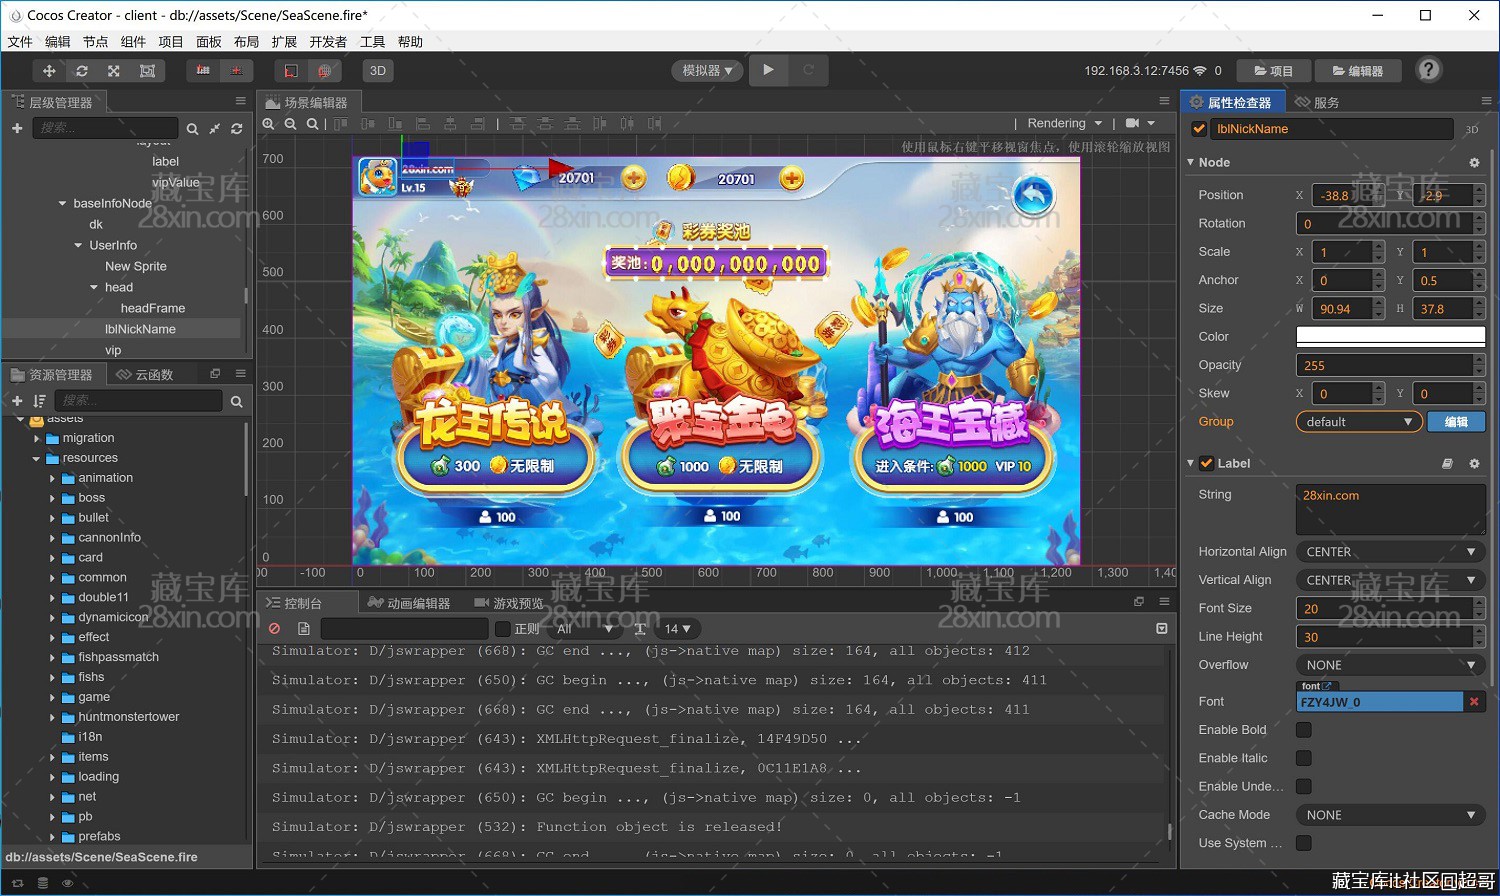Refresh the hierarchy panel
The height and width of the screenshot is (896, 1500).
237,129
